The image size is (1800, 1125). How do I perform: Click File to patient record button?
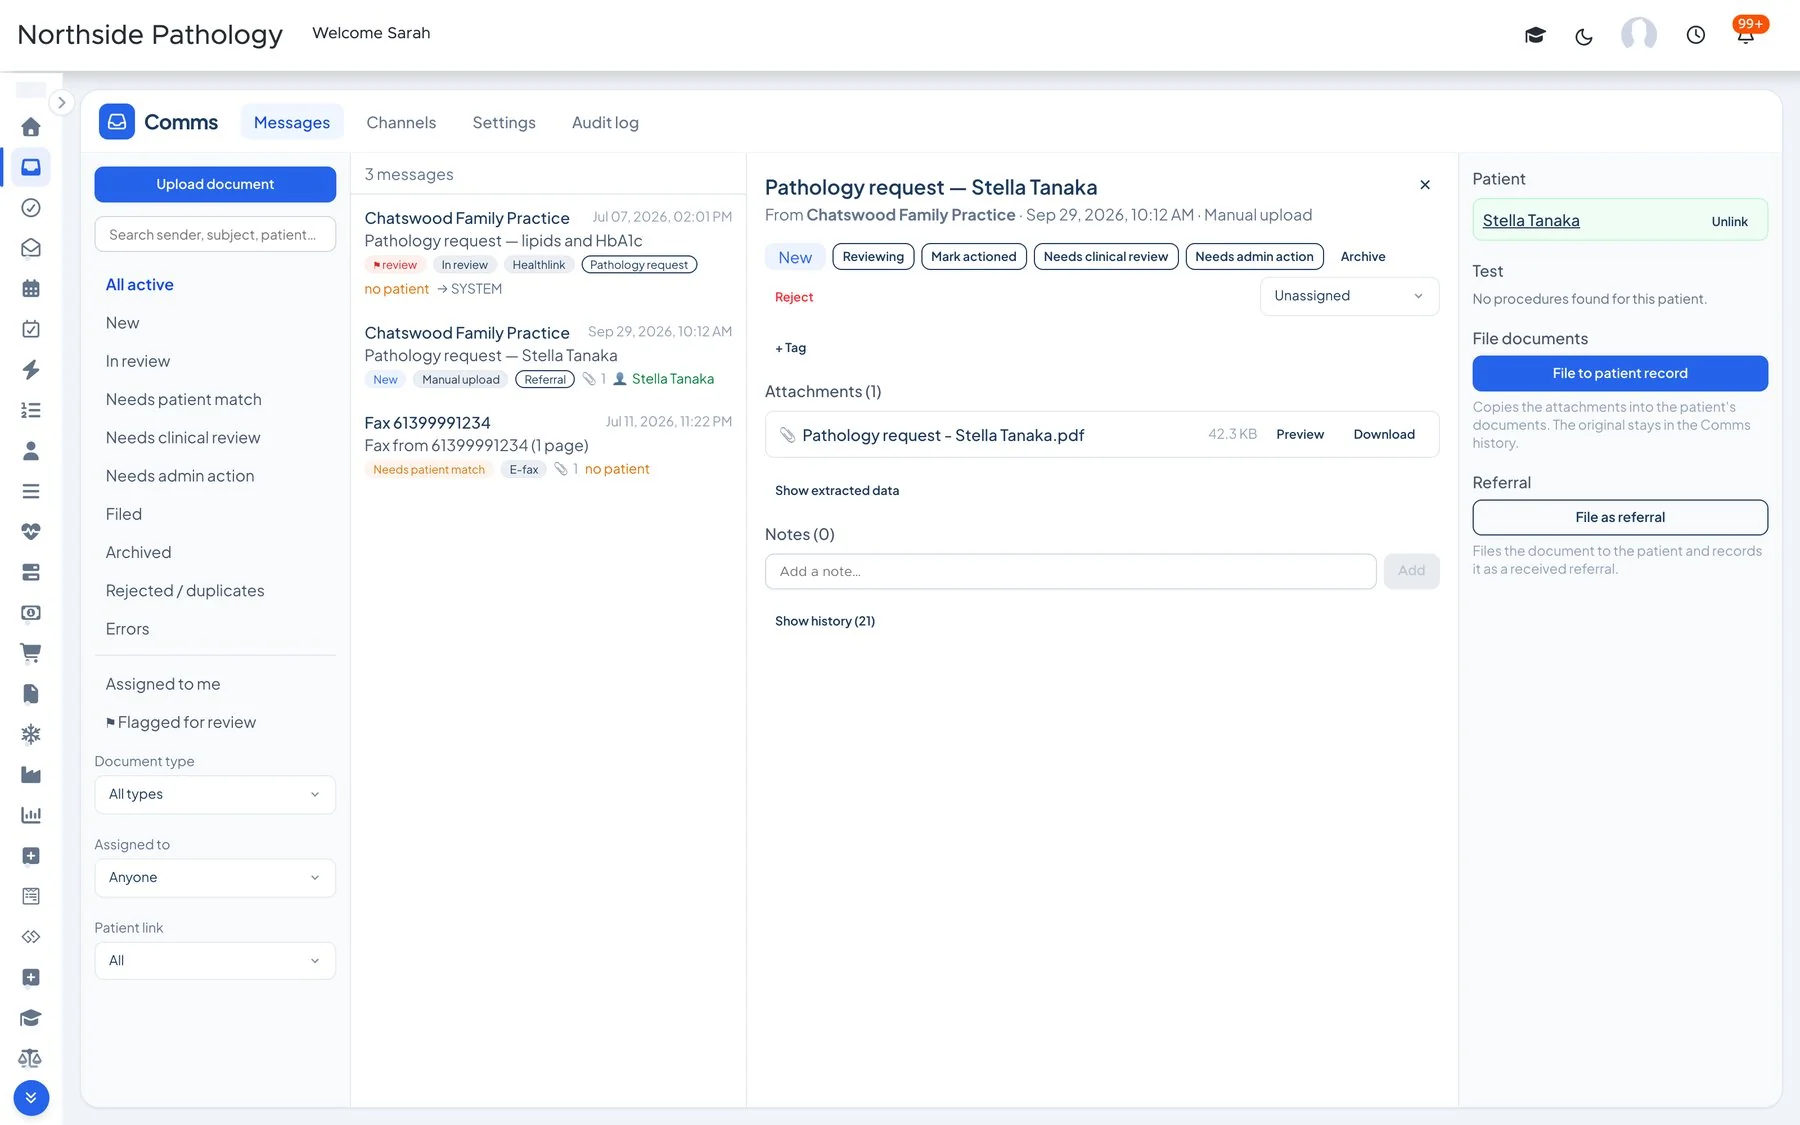(1620, 373)
